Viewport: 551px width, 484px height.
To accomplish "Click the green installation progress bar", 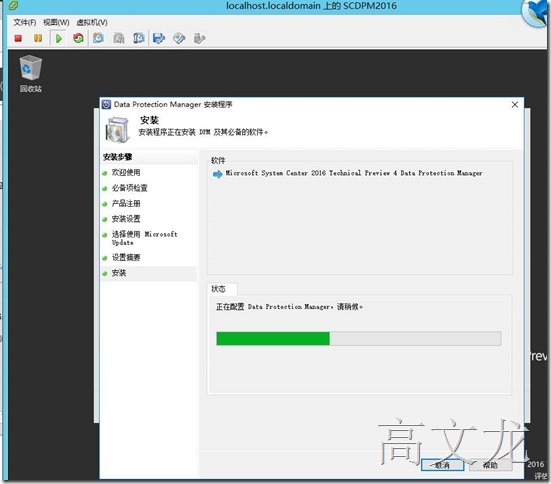I will (359, 339).
